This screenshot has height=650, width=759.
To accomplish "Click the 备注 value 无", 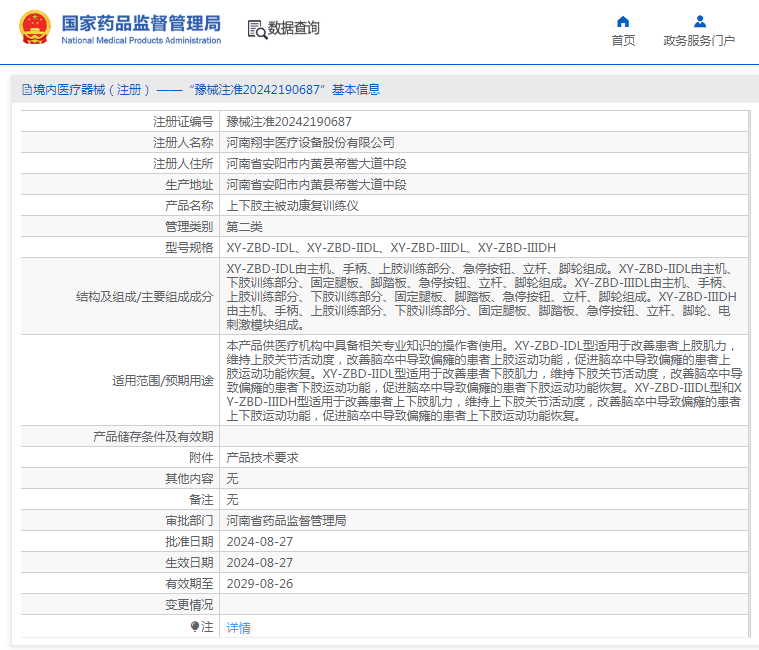I will 232,499.
